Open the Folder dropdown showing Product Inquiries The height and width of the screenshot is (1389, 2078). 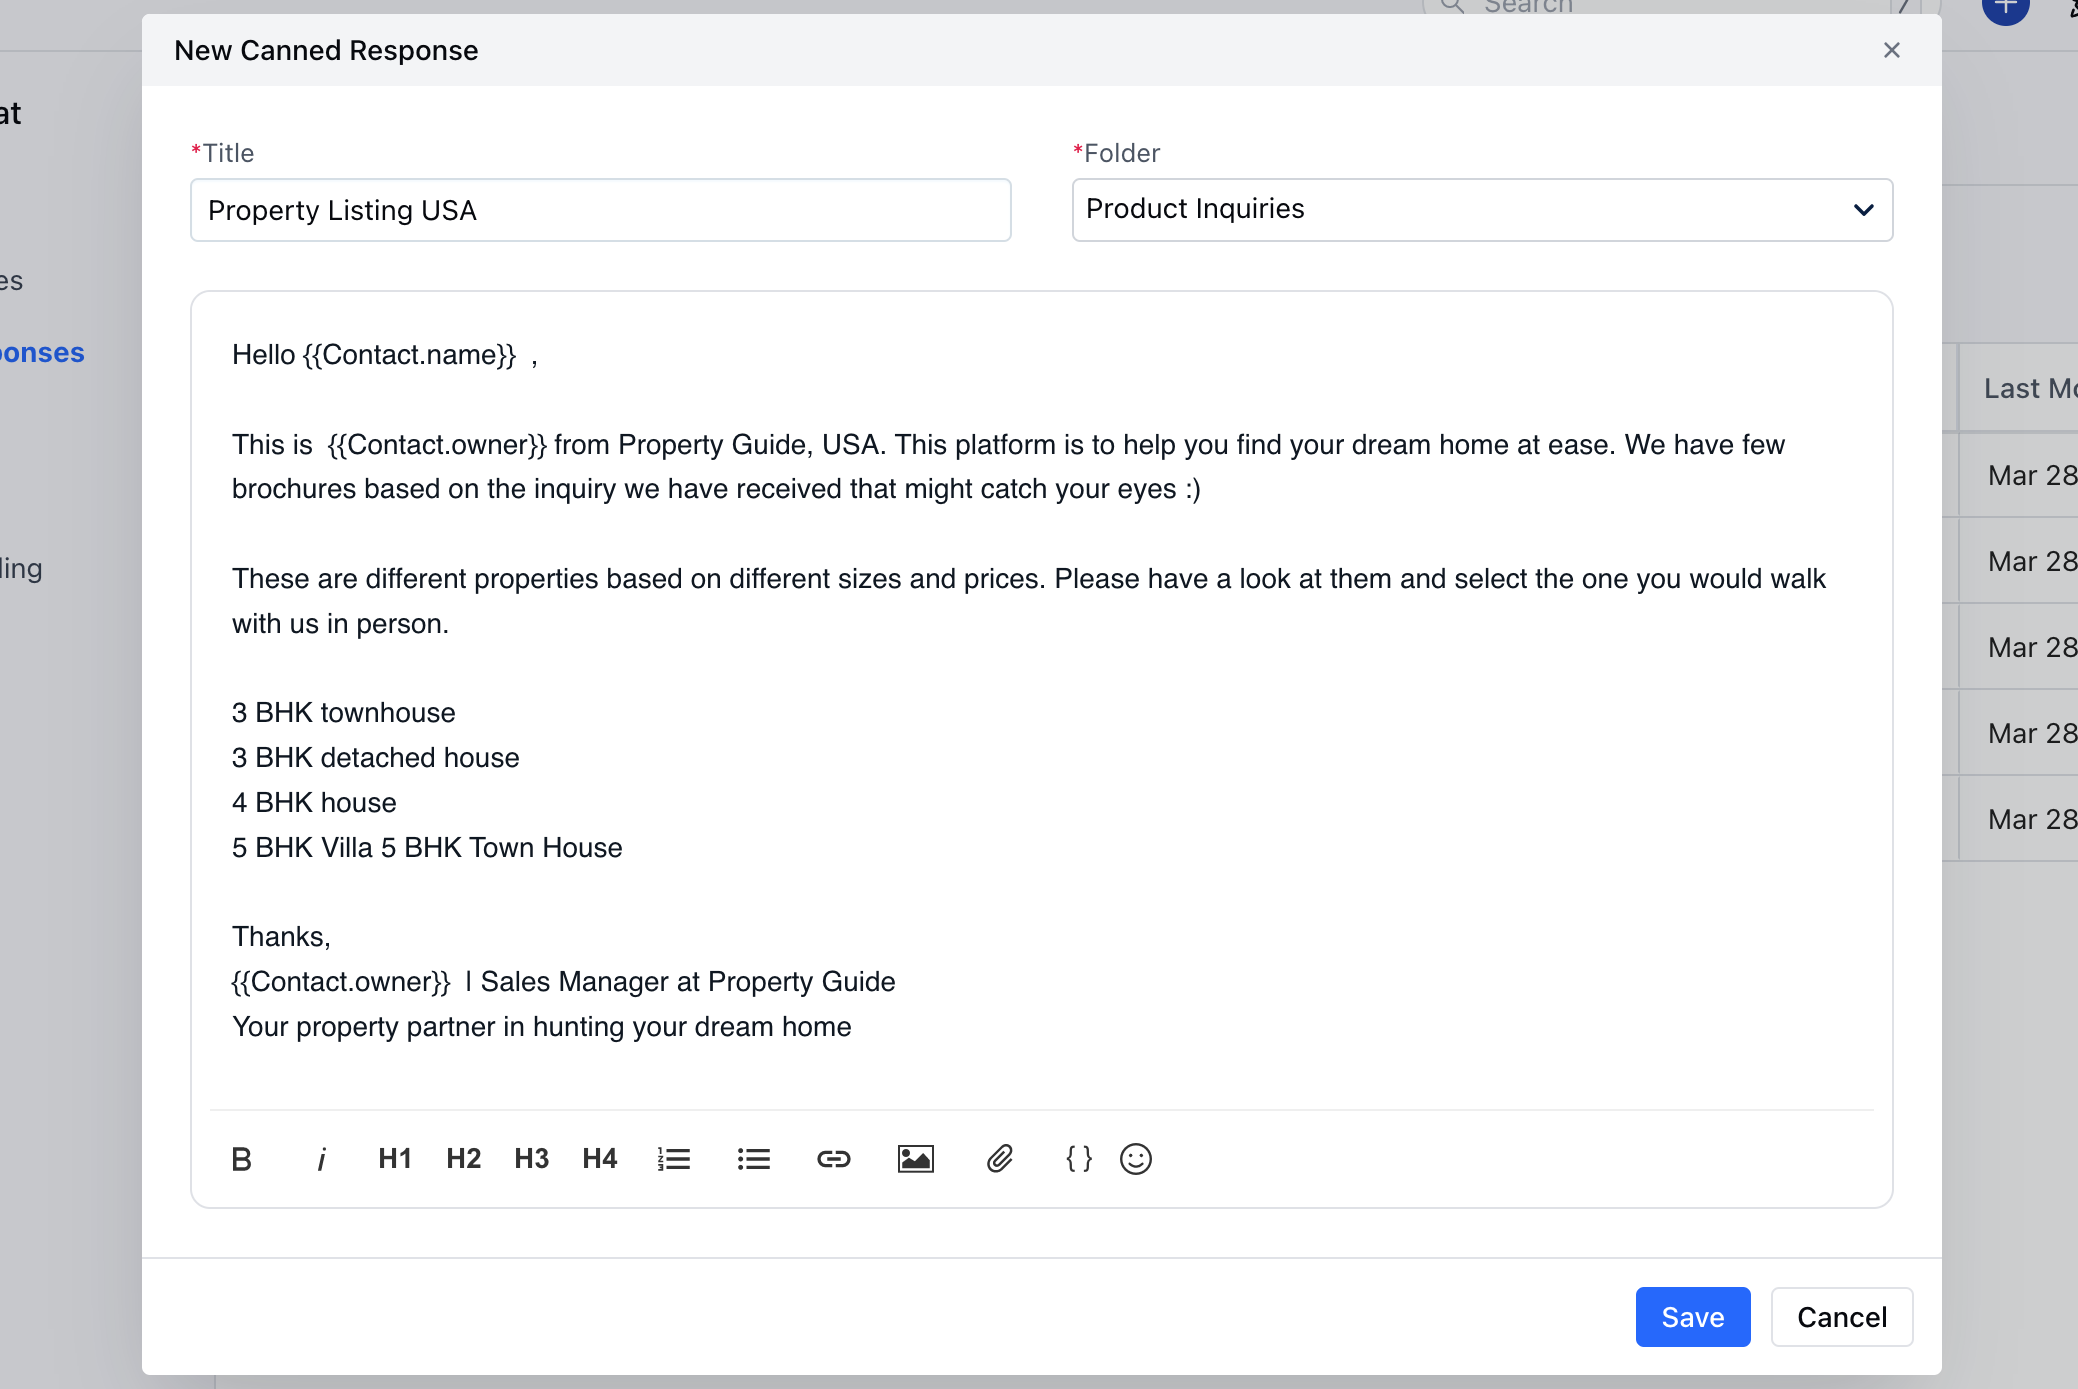1481,209
